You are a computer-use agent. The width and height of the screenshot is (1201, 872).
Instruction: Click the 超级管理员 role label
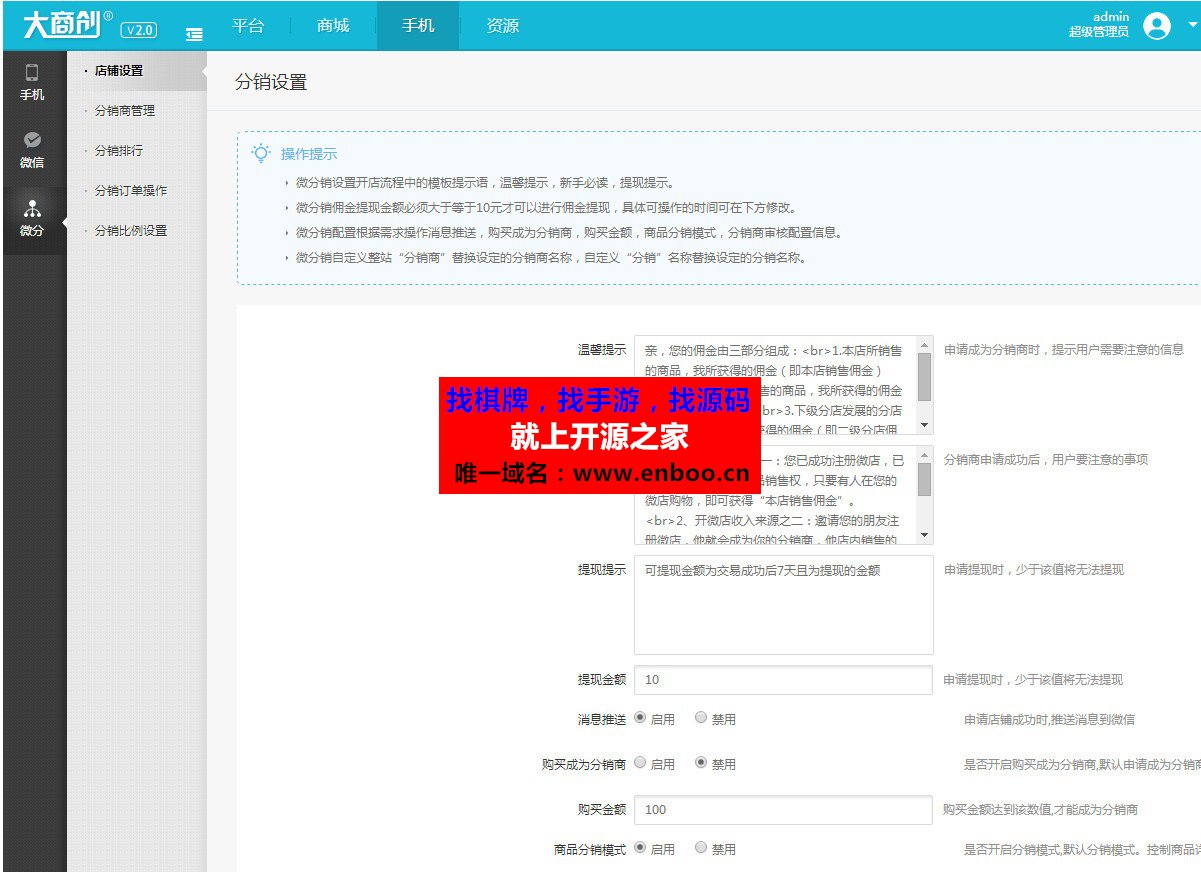tap(1098, 32)
